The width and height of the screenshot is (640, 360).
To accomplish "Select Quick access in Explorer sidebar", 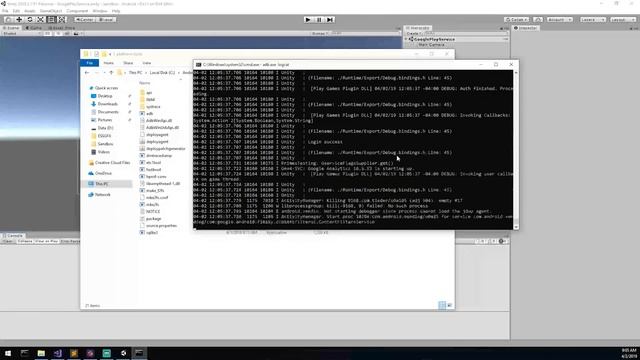I will point(107,88).
